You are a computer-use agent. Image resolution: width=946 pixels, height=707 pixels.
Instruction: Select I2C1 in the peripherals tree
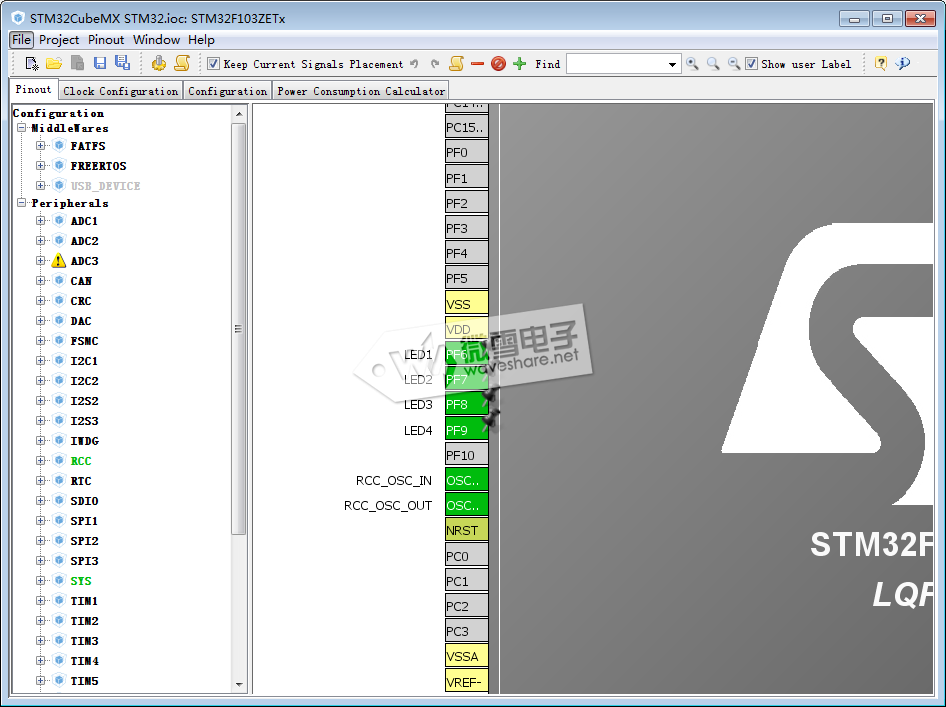click(84, 361)
